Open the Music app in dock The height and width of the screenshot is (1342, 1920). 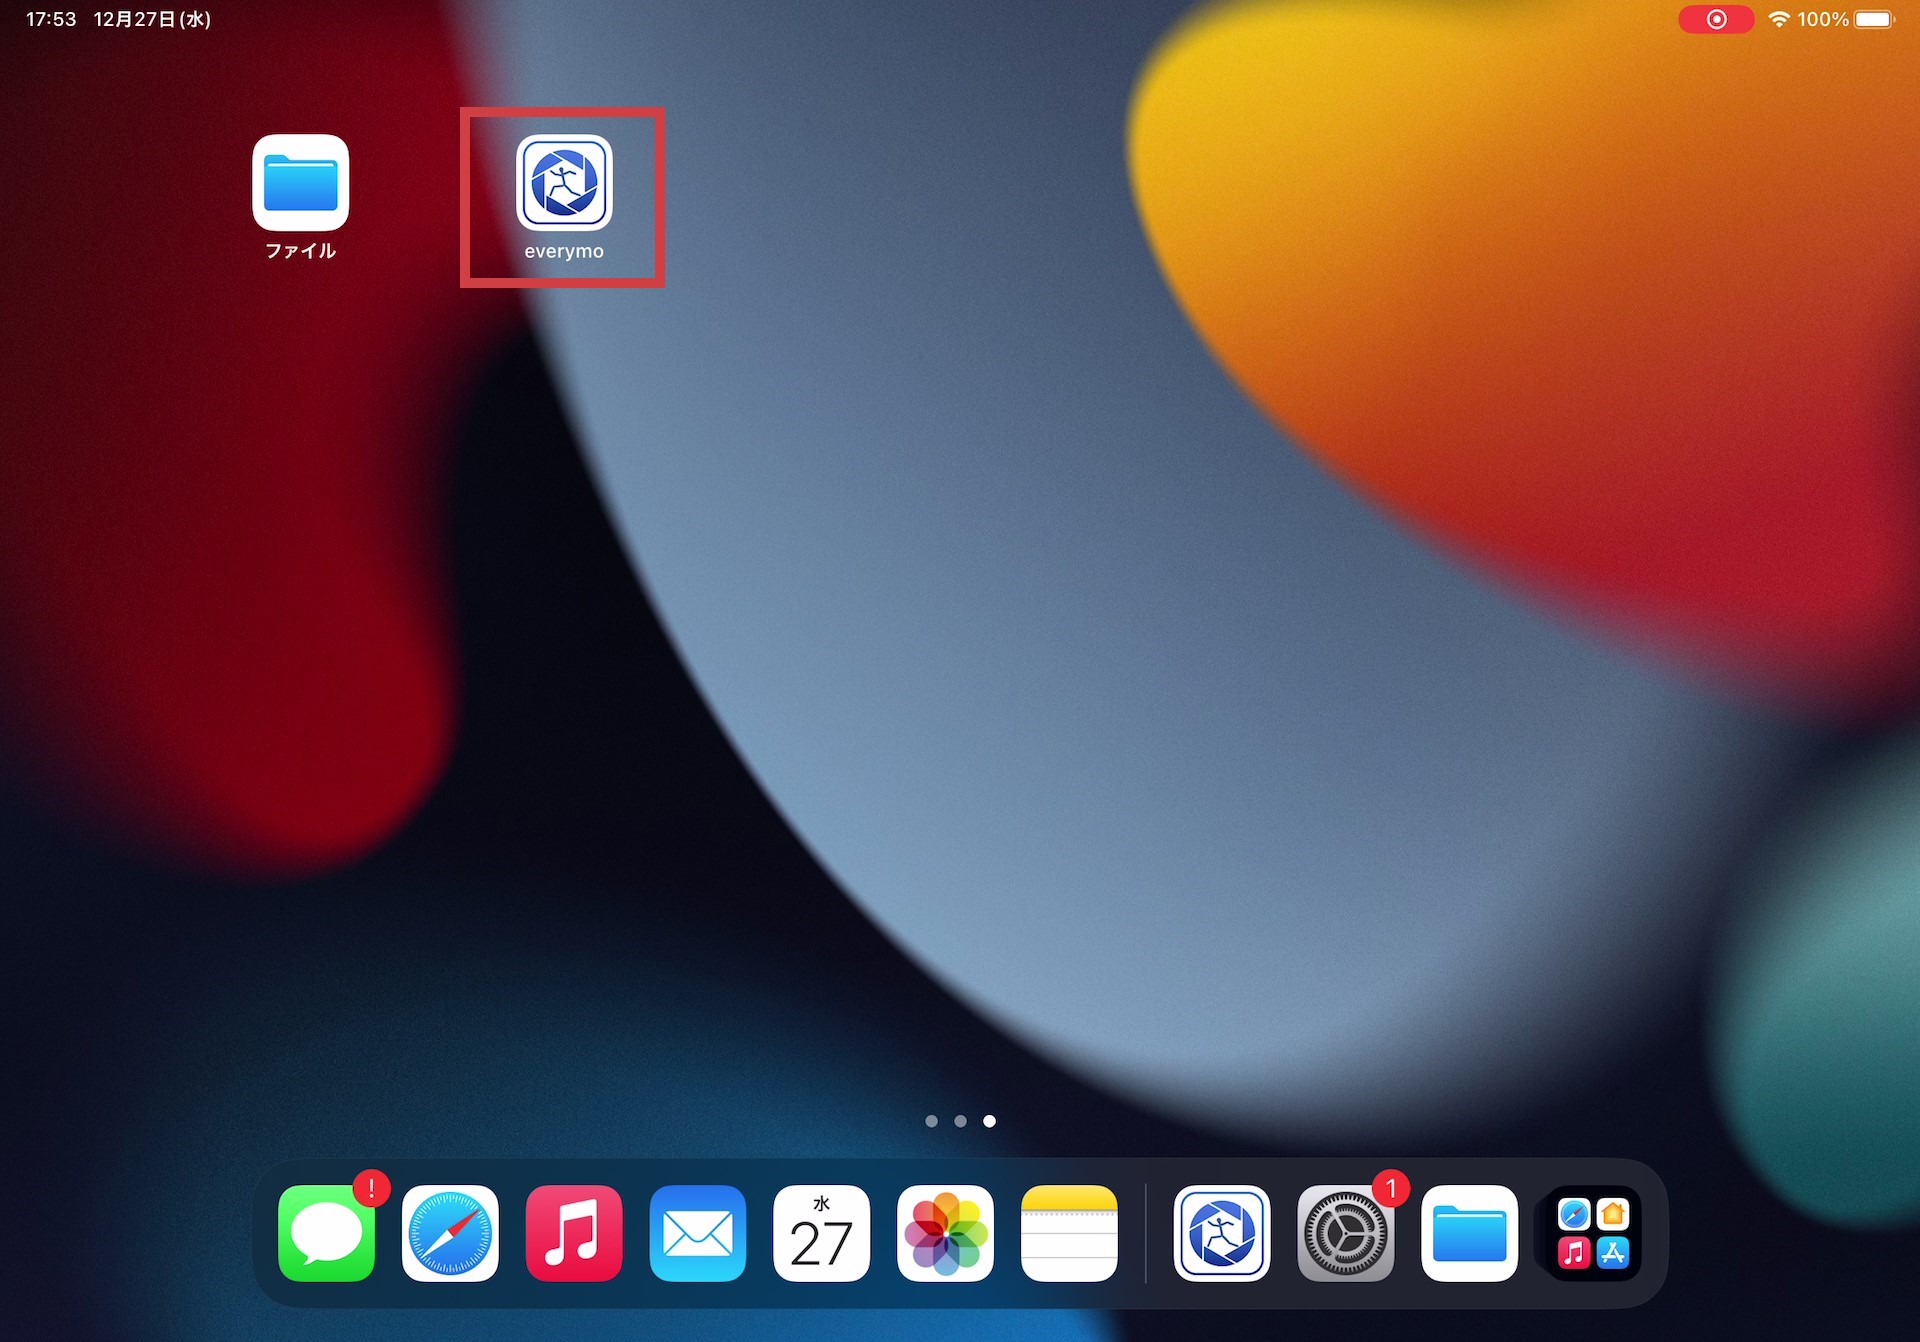coord(574,1233)
